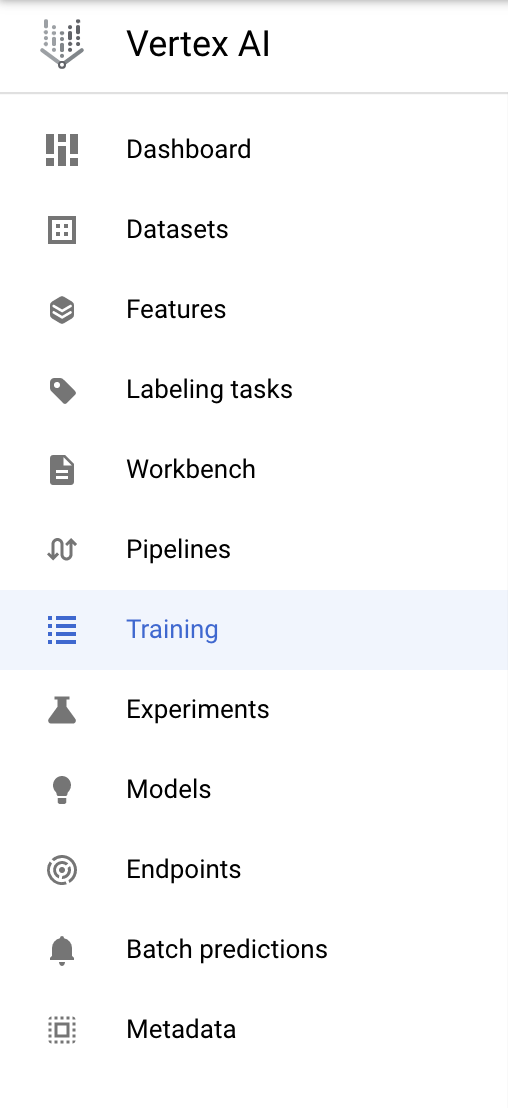
Task: Click the Vertex AI title text
Action: tap(198, 44)
